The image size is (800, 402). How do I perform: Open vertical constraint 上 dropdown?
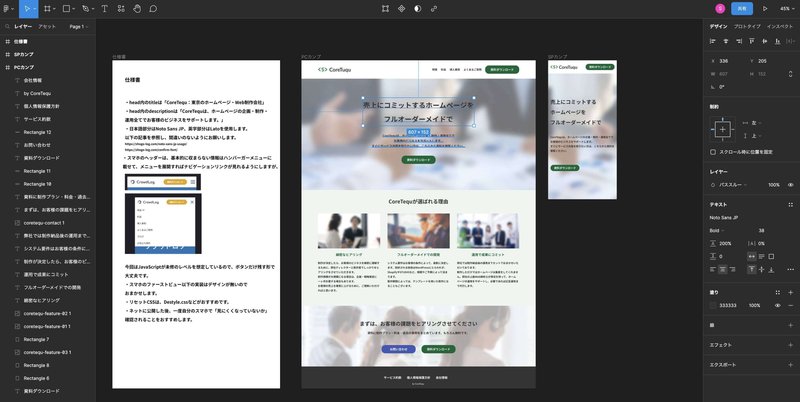754,136
